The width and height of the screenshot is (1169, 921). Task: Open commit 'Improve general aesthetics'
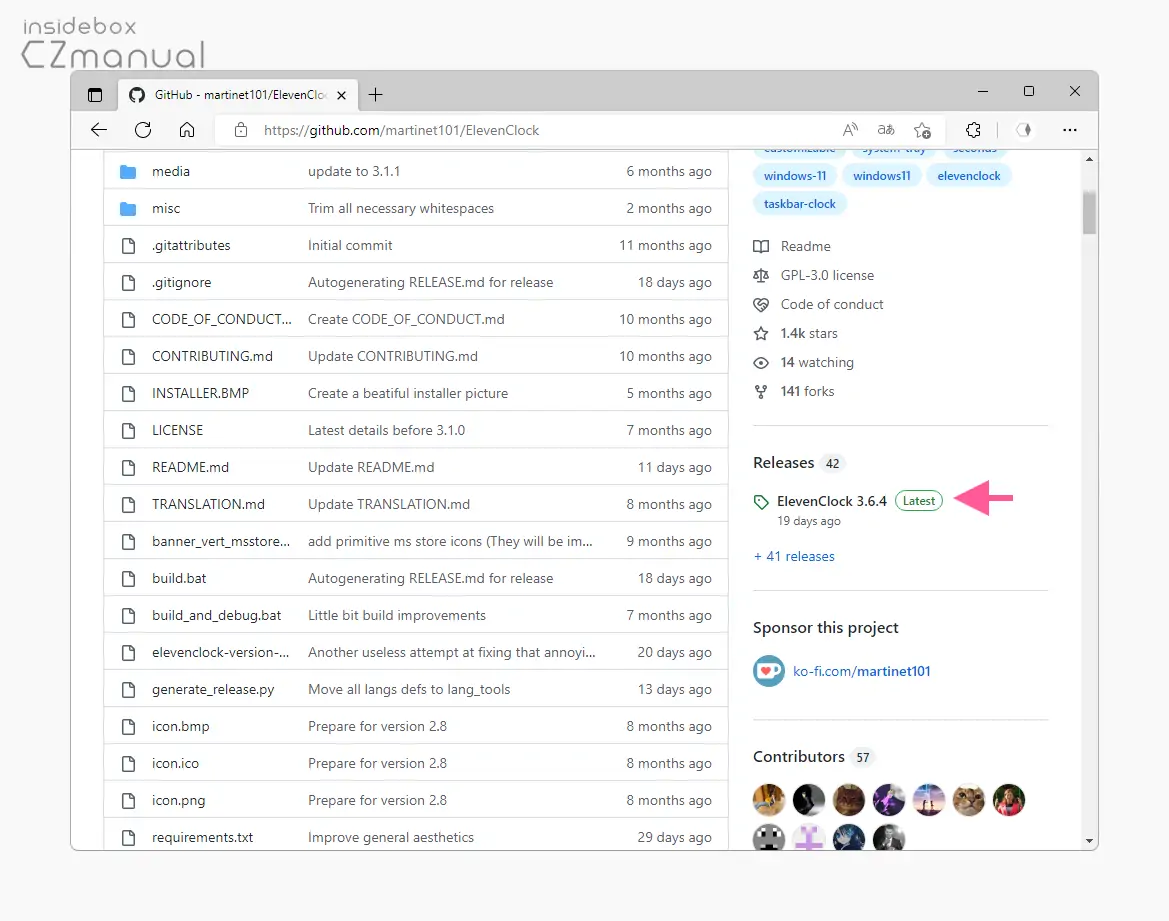pos(391,837)
